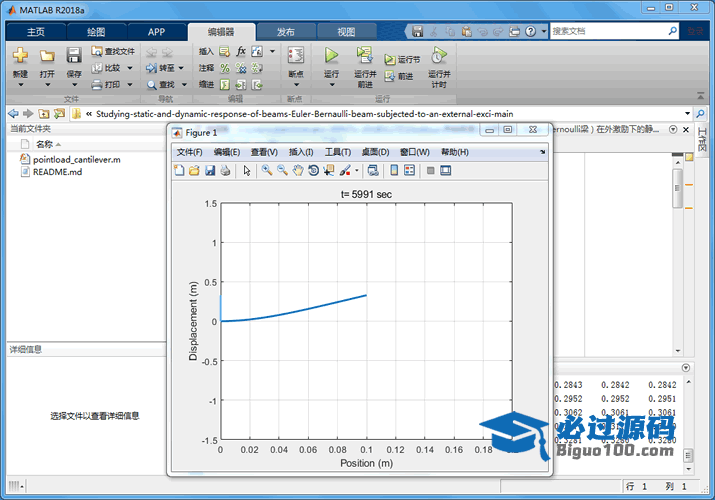Click the Breakpoints icon in ribbon
Screen dimensions: 715x500
[296, 55]
